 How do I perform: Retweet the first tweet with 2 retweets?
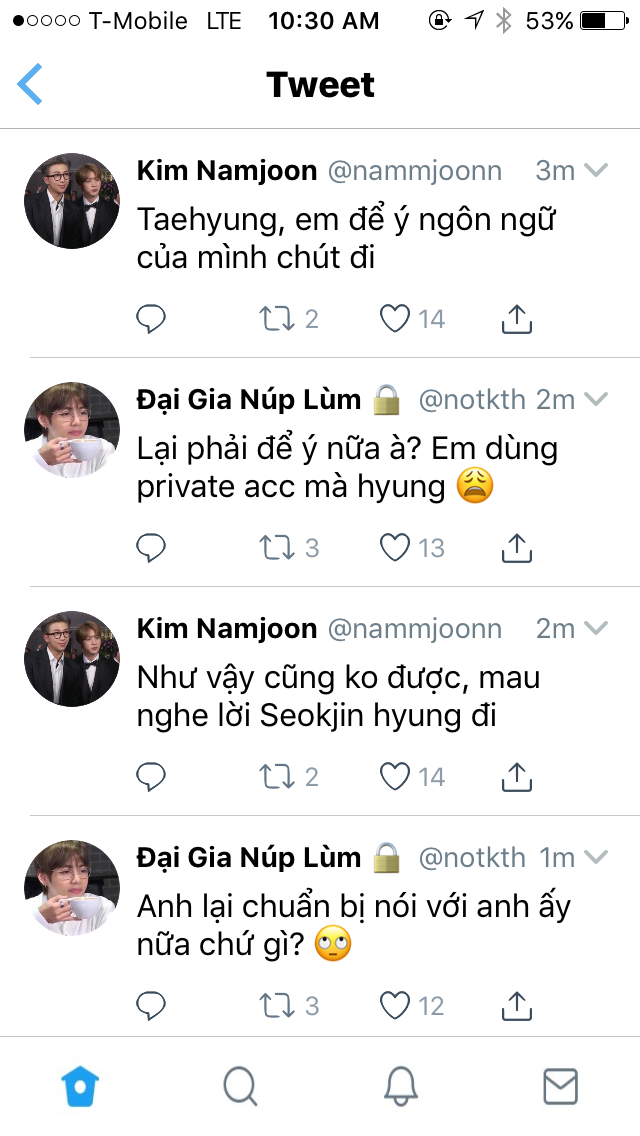(x=275, y=319)
